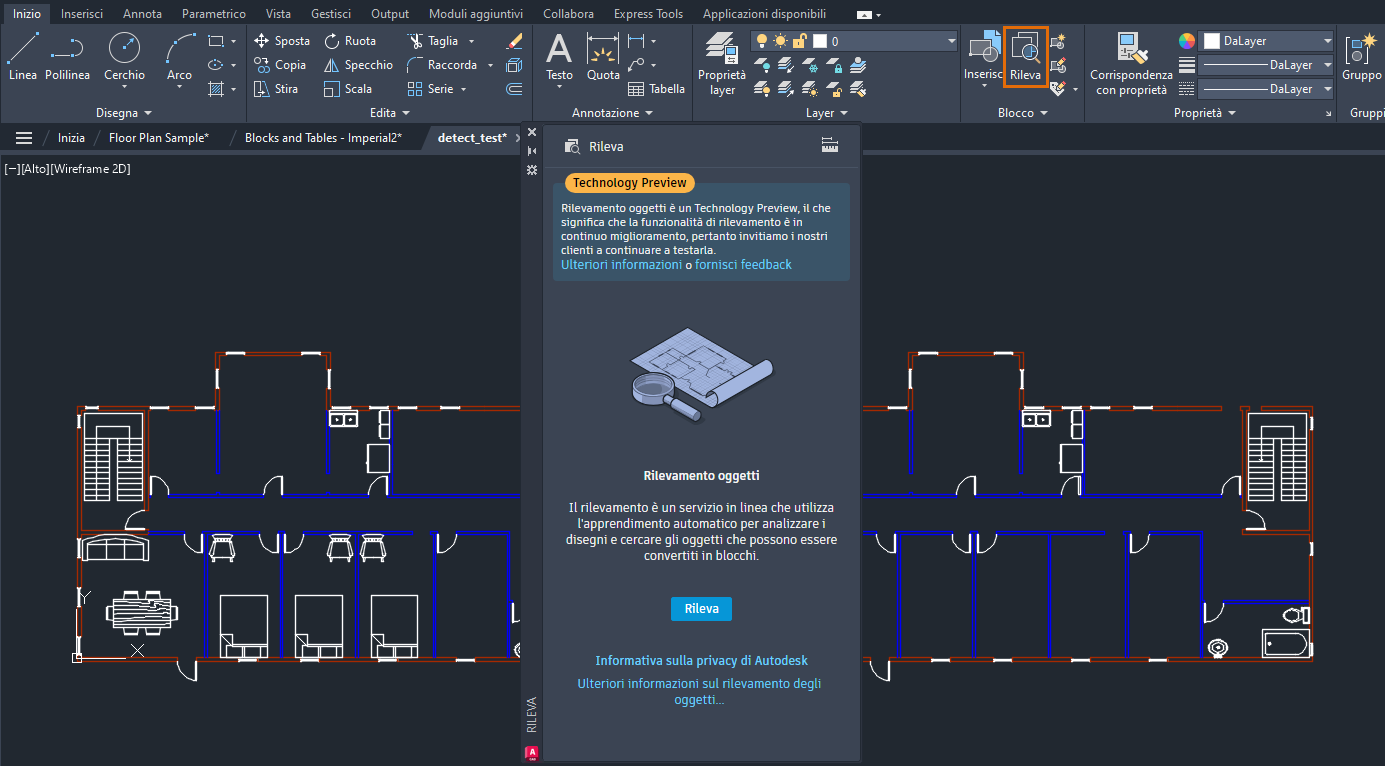Select the Serie array tool
The image size is (1385, 766).
tap(431, 89)
